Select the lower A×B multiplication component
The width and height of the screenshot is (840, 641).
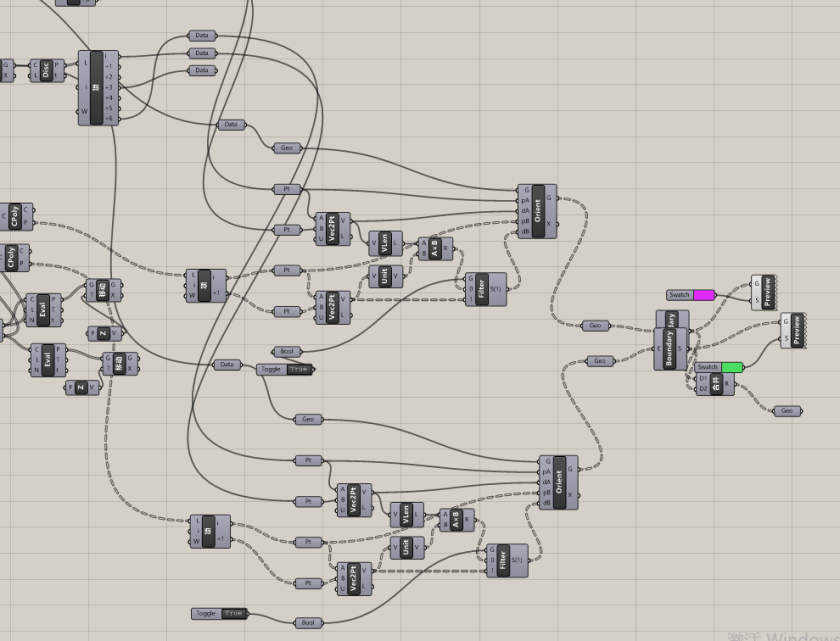click(x=456, y=520)
